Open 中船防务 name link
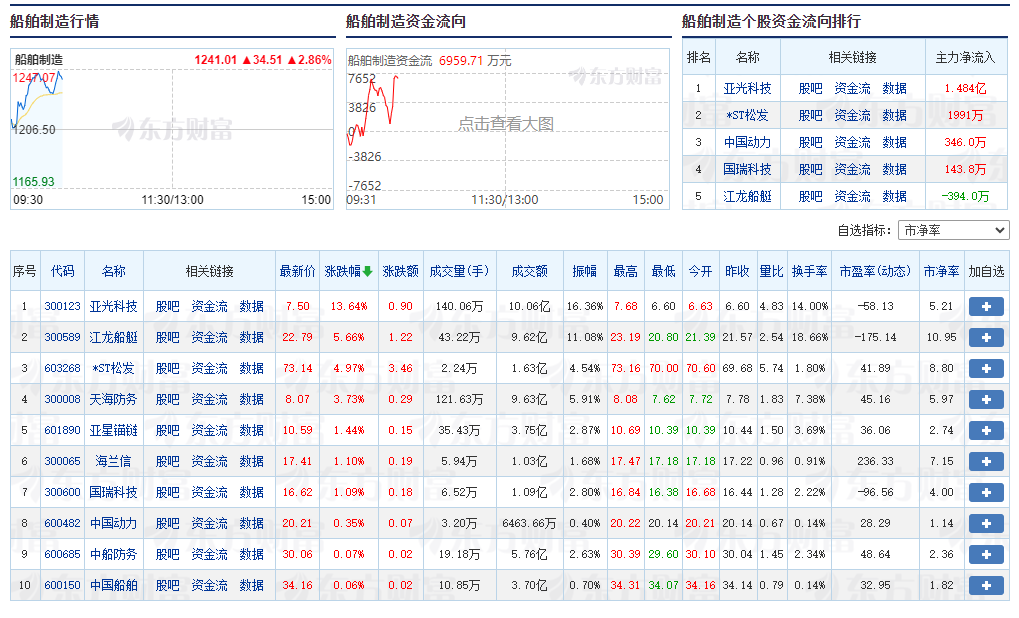The height and width of the screenshot is (618, 1019). [x=114, y=554]
